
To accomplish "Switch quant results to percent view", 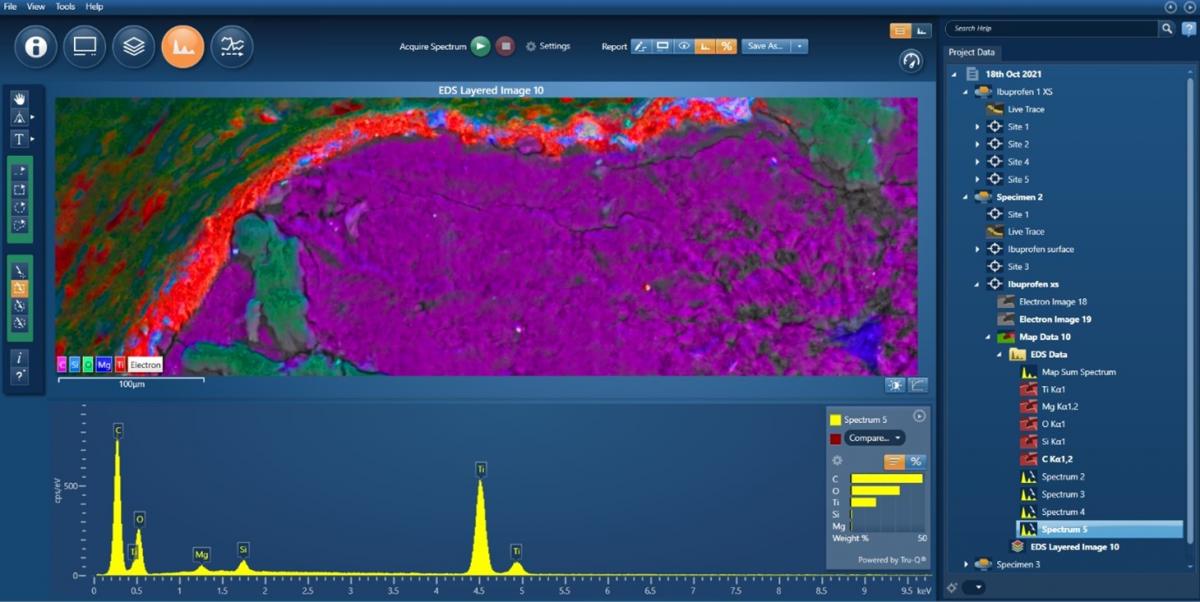I will 915,461.
